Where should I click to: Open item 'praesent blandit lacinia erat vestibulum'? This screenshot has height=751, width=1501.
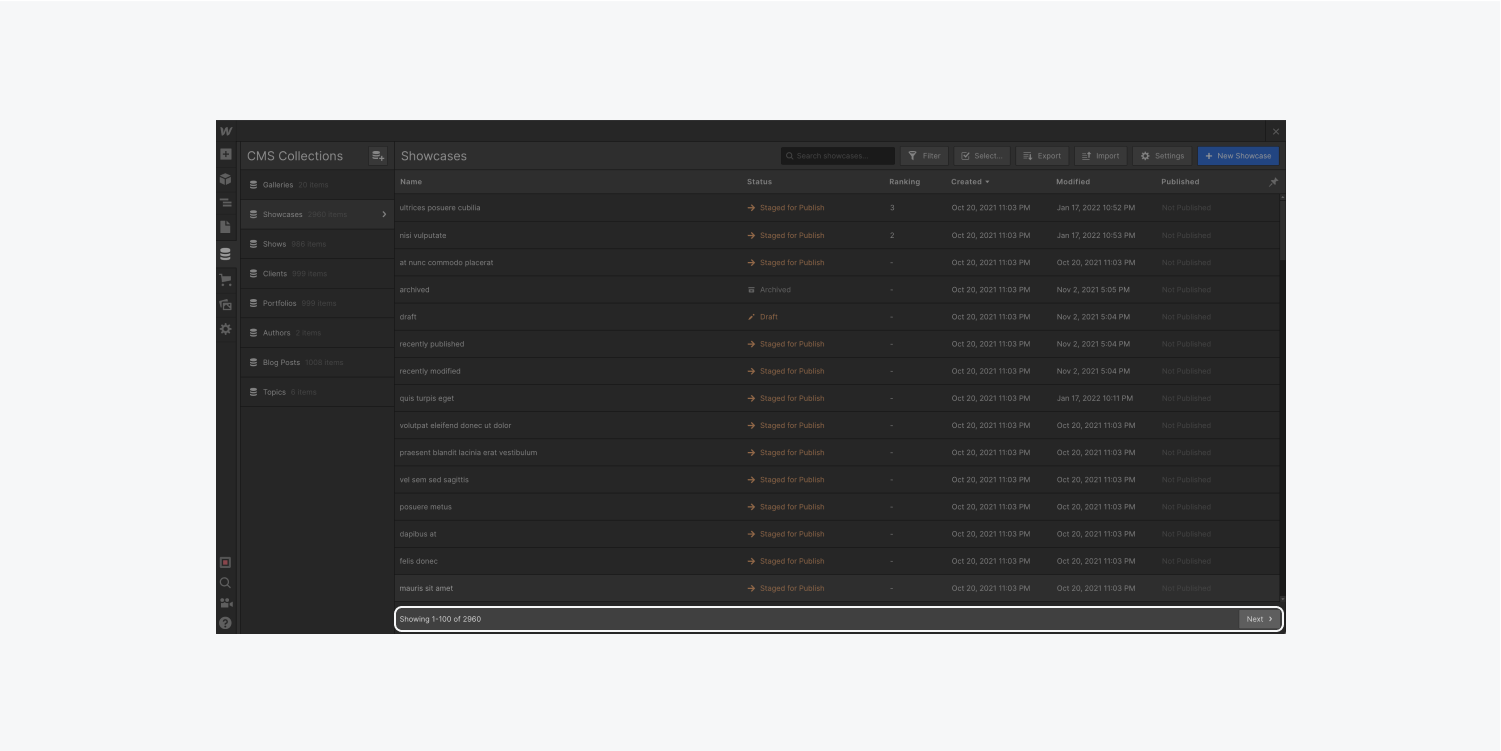[x=837, y=453]
